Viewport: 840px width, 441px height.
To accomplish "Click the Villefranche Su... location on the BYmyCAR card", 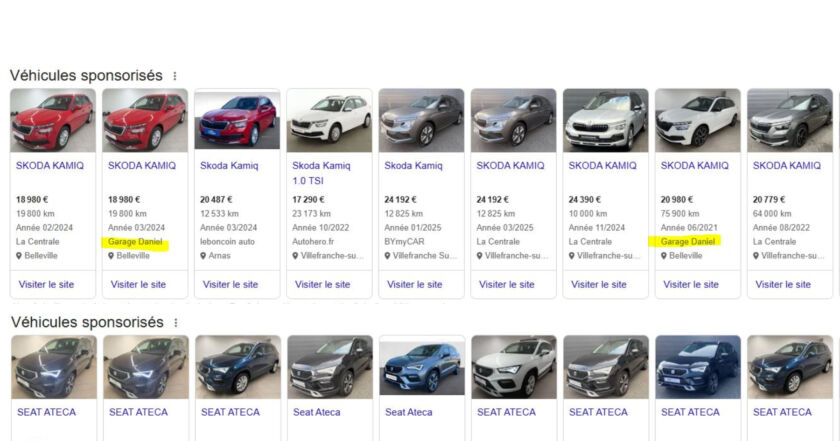I will pos(425,256).
